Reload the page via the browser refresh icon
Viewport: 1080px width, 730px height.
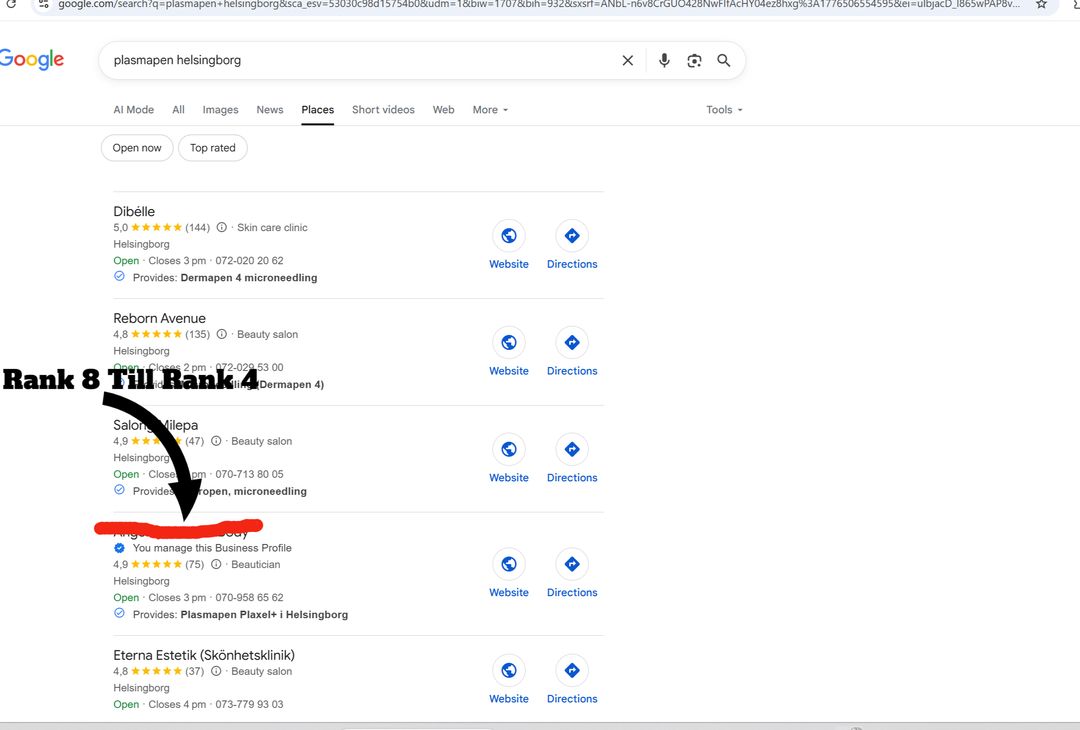pos(11,5)
